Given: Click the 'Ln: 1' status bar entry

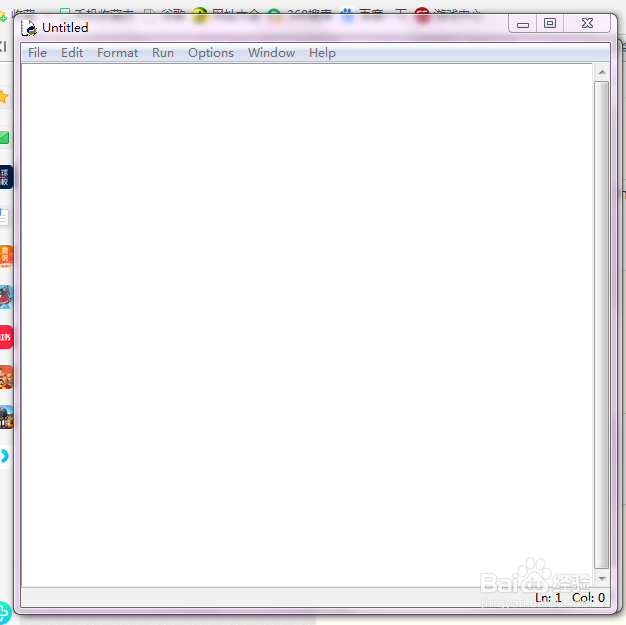Looking at the screenshot, I should 548,597.
